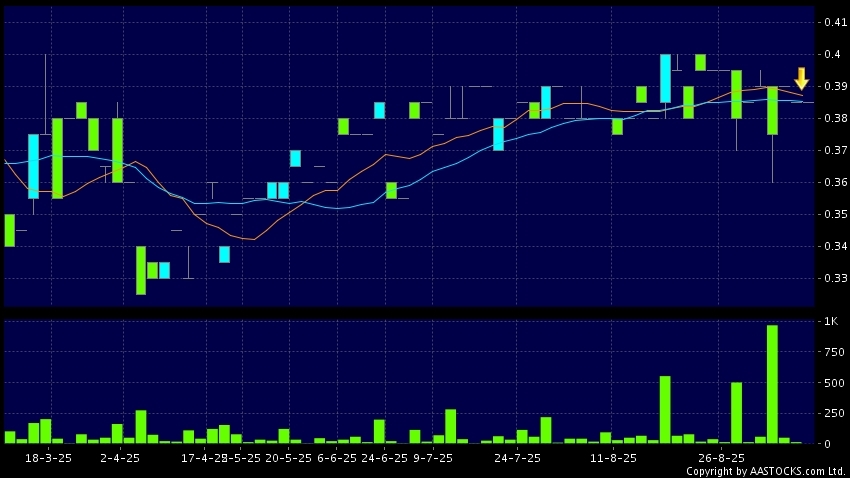Click the 24-7-25 date label
The height and width of the screenshot is (478, 850).
517,458
